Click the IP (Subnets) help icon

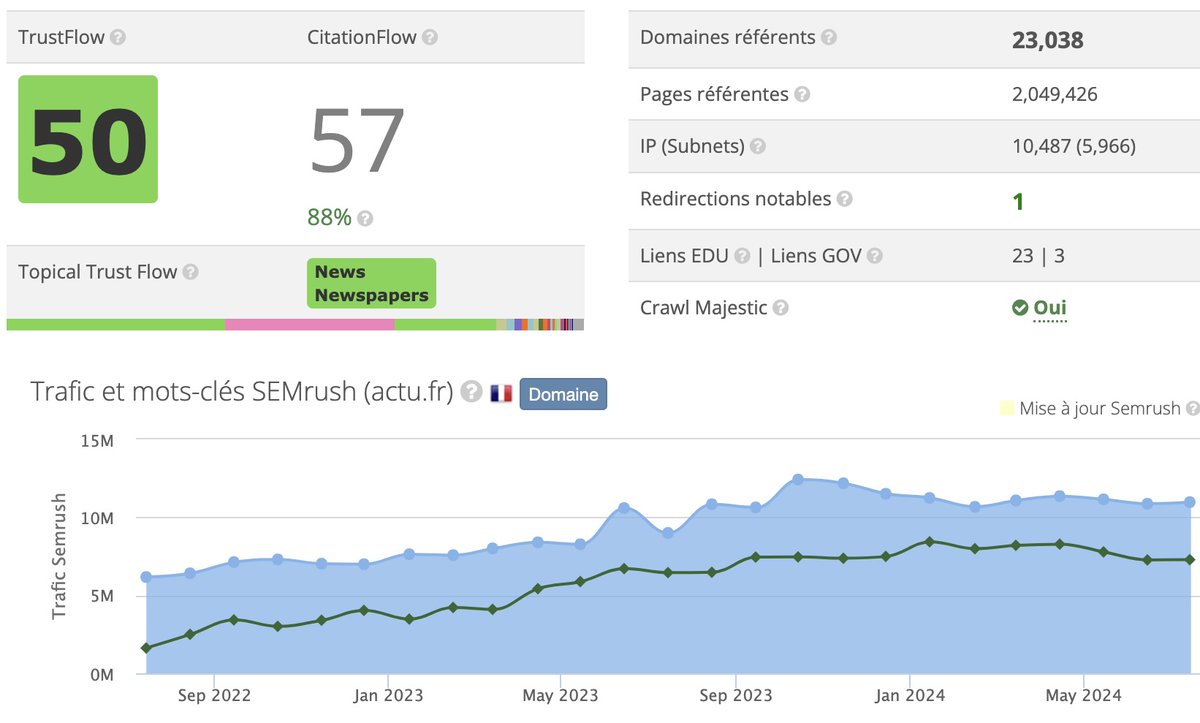click(x=760, y=146)
